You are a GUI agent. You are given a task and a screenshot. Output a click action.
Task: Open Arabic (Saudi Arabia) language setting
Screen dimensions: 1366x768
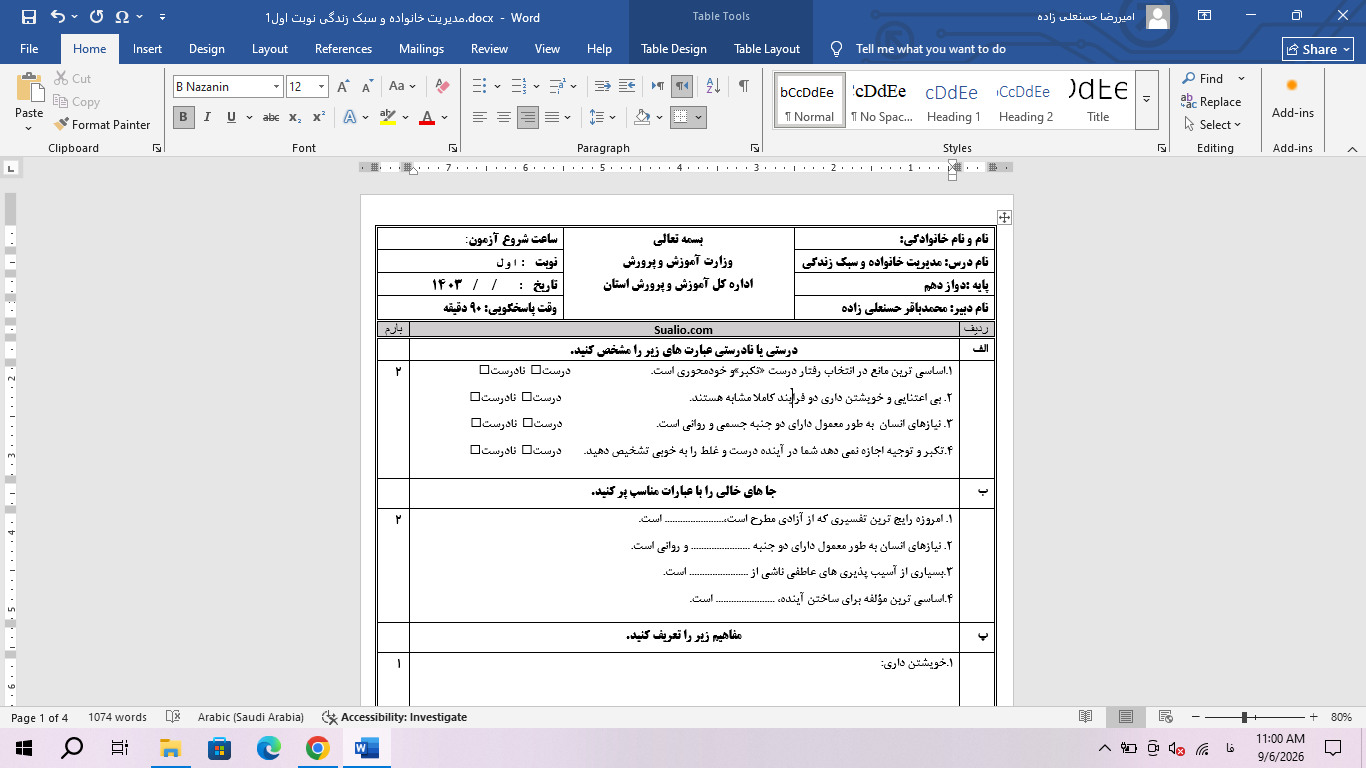click(x=250, y=717)
